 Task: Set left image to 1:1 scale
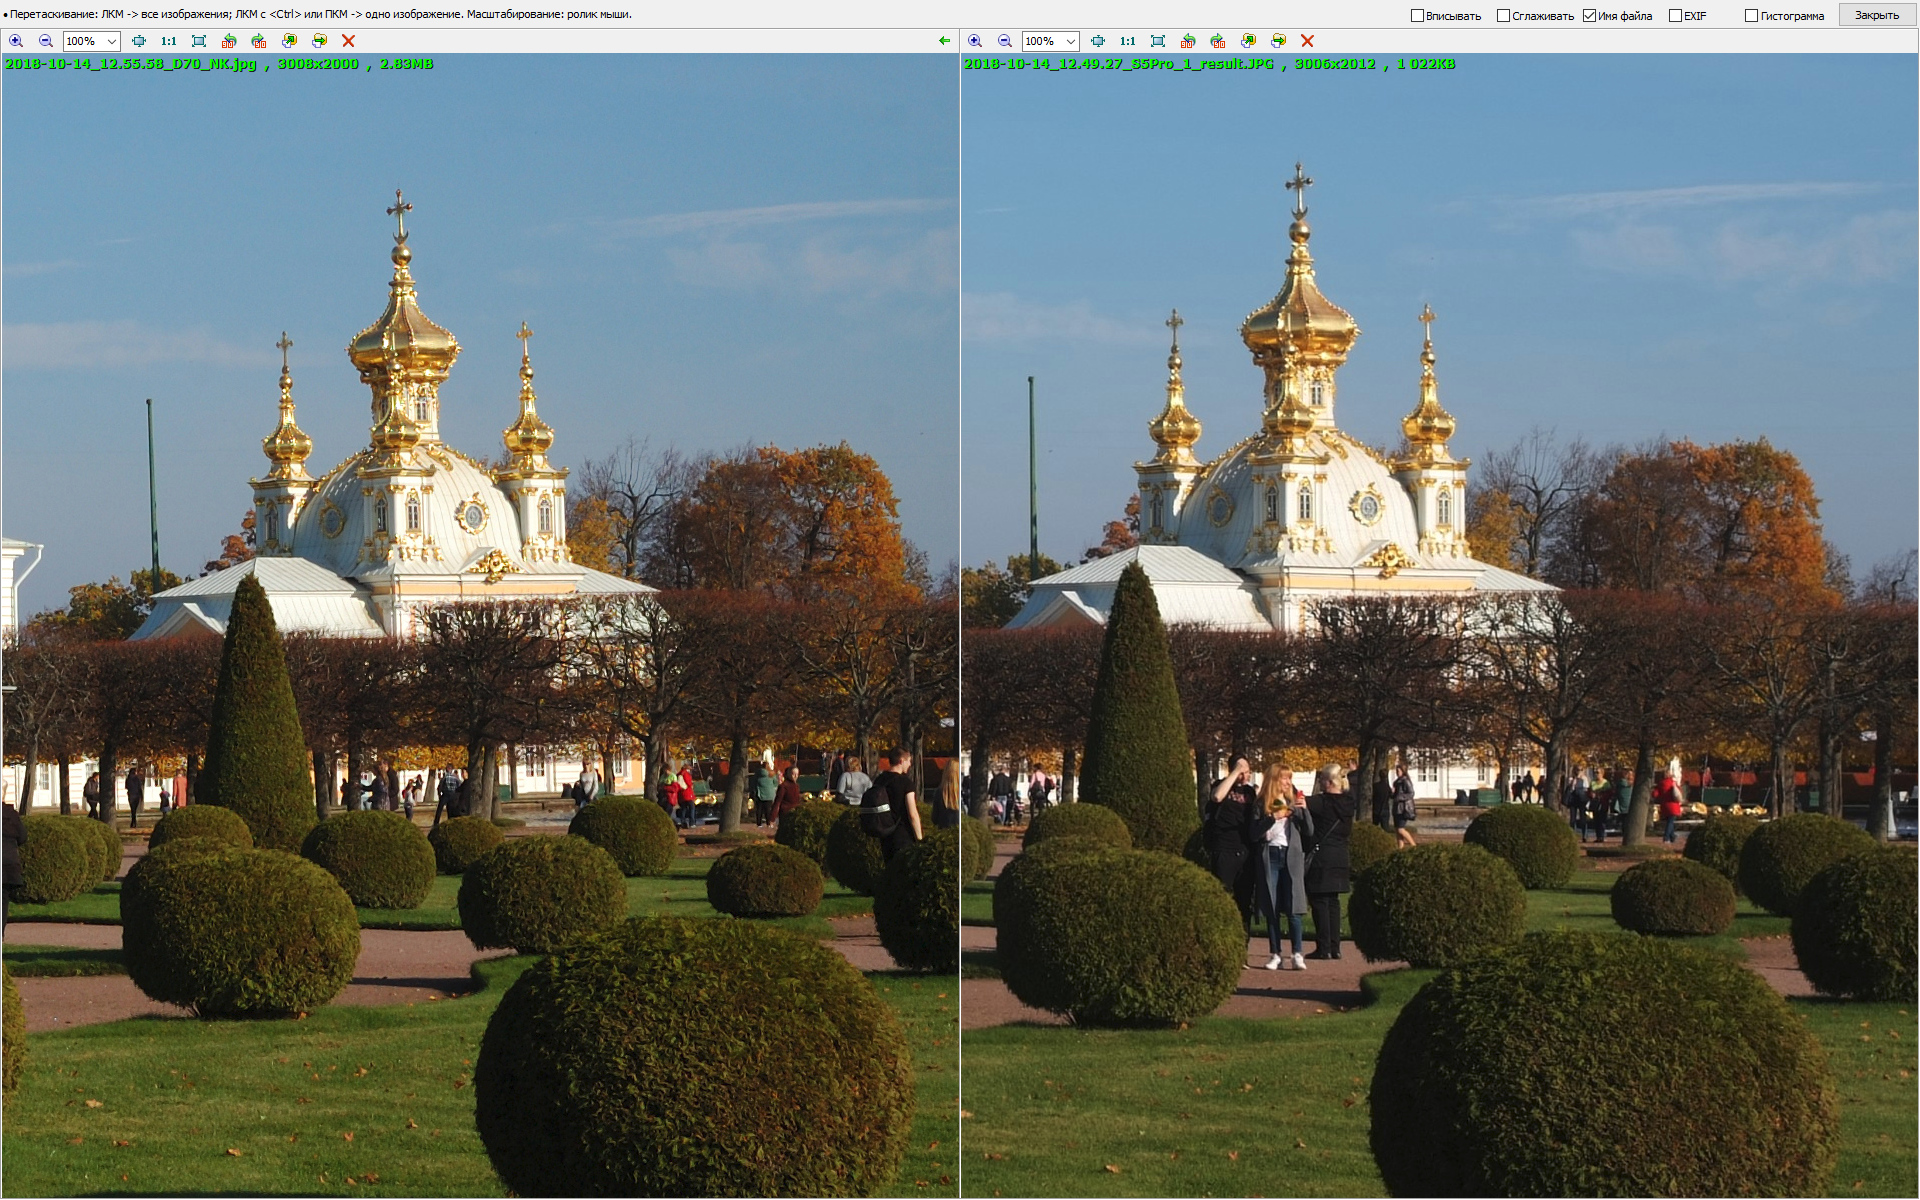168,41
